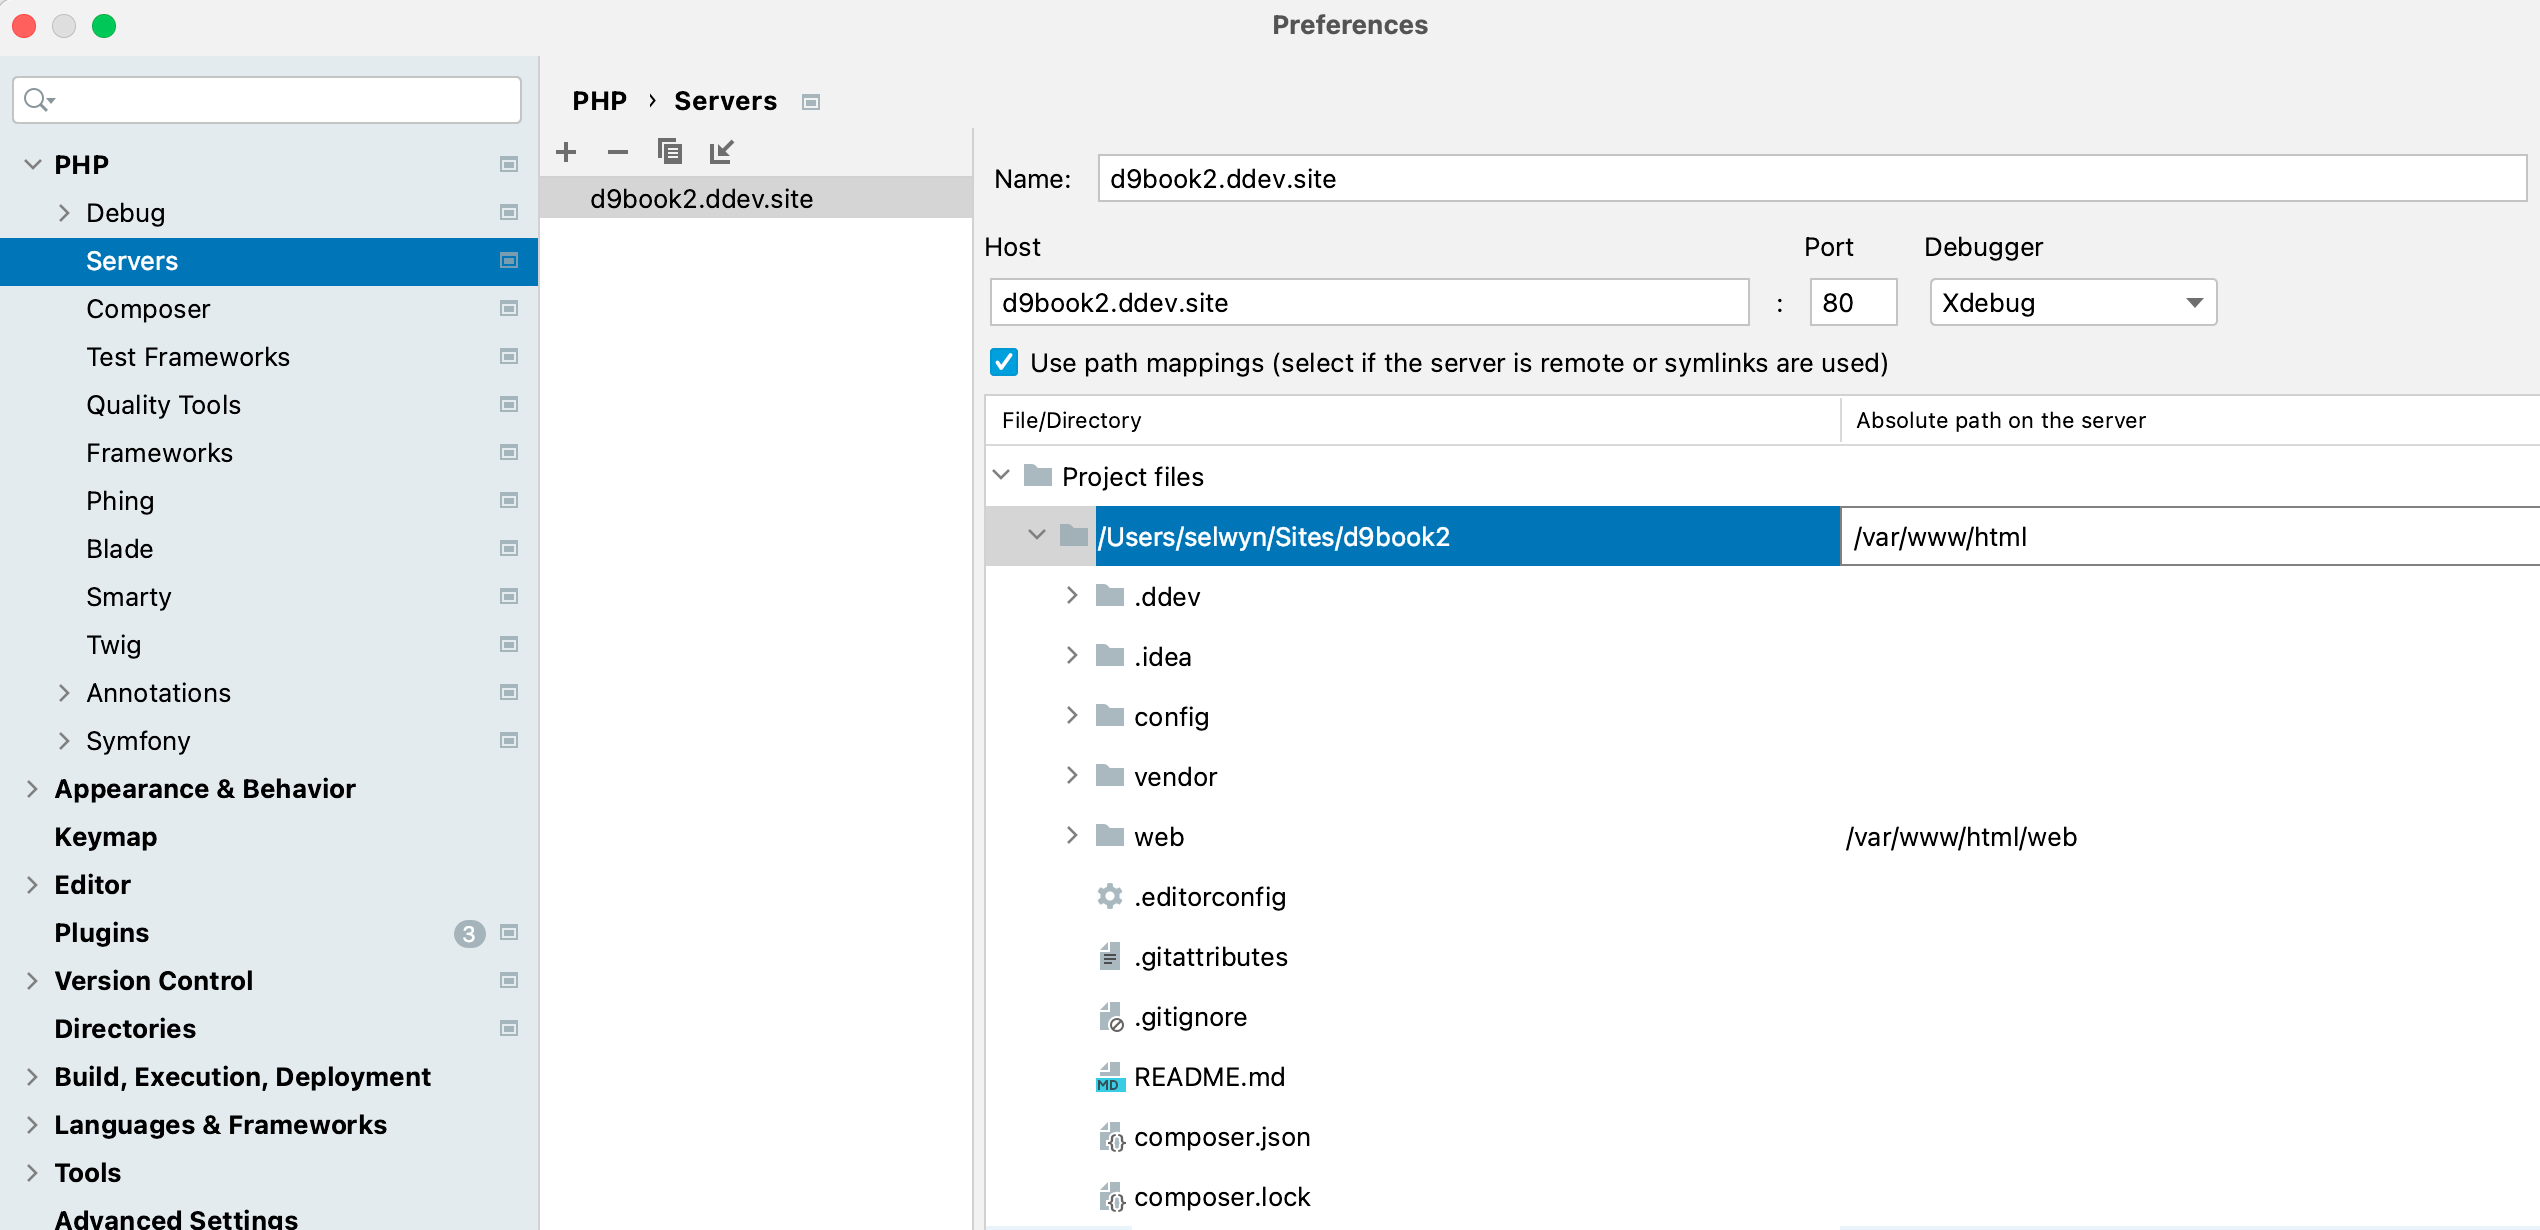This screenshot has height=1230, width=2540.
Task: Select d9book2.ddev.site in the server list
Action: [756, 198]
